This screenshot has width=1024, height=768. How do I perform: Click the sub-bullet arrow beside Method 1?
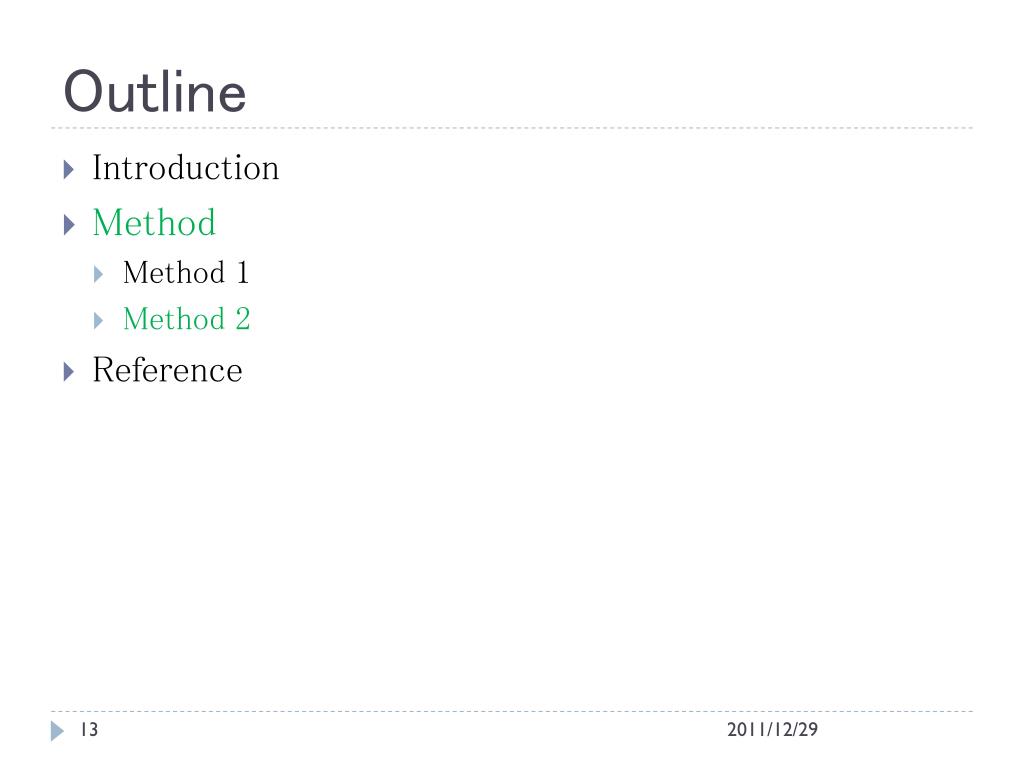(99, 274)
